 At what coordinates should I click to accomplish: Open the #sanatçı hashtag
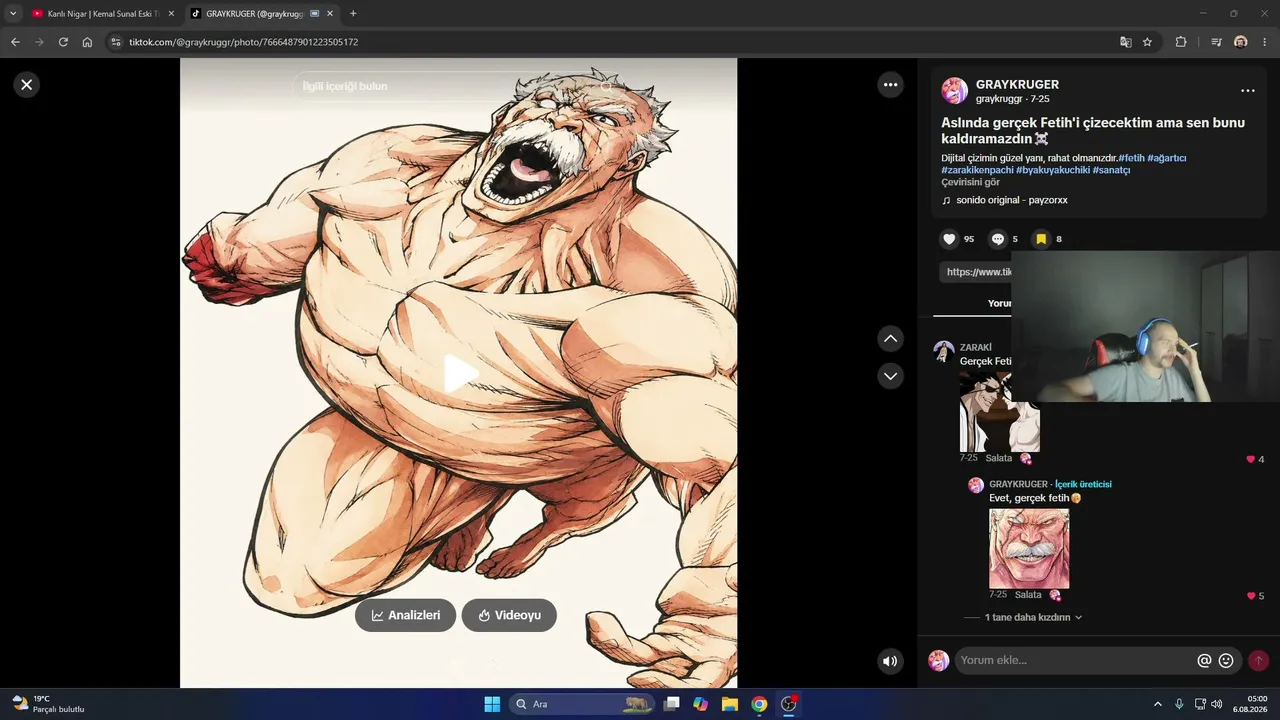pyautogui.click(x=1112, y=170)
